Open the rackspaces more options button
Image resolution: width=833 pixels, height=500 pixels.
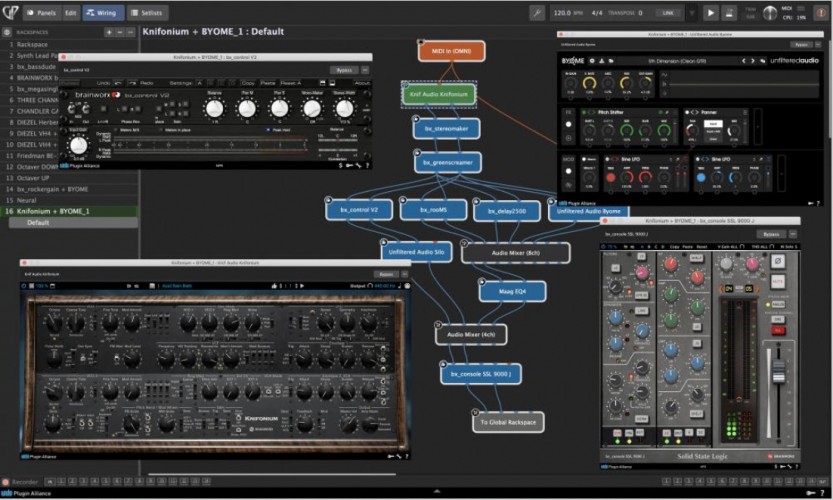(x=130, y=32)
